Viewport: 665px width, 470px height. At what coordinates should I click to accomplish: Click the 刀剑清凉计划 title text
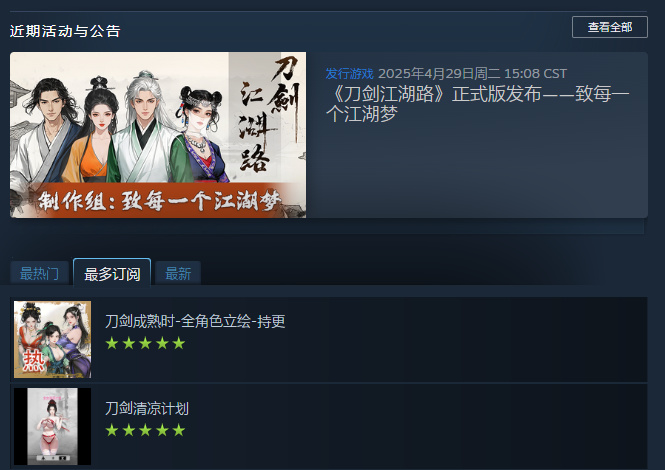tap(147, 408)
